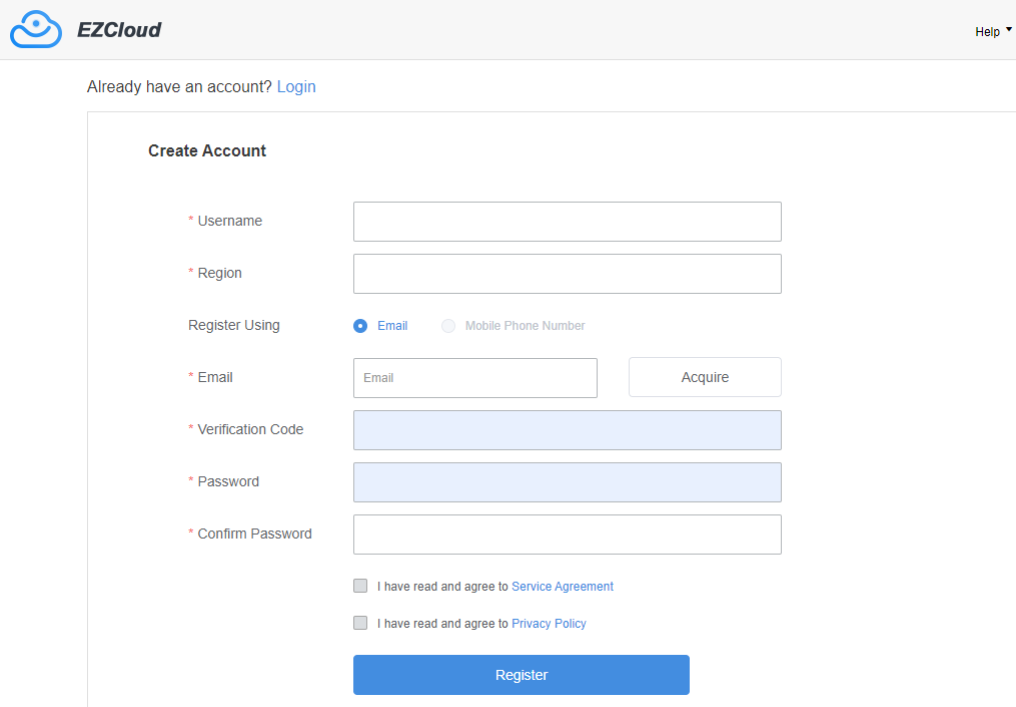
Task: Click the Password input field
Action: tap(567, 482)
